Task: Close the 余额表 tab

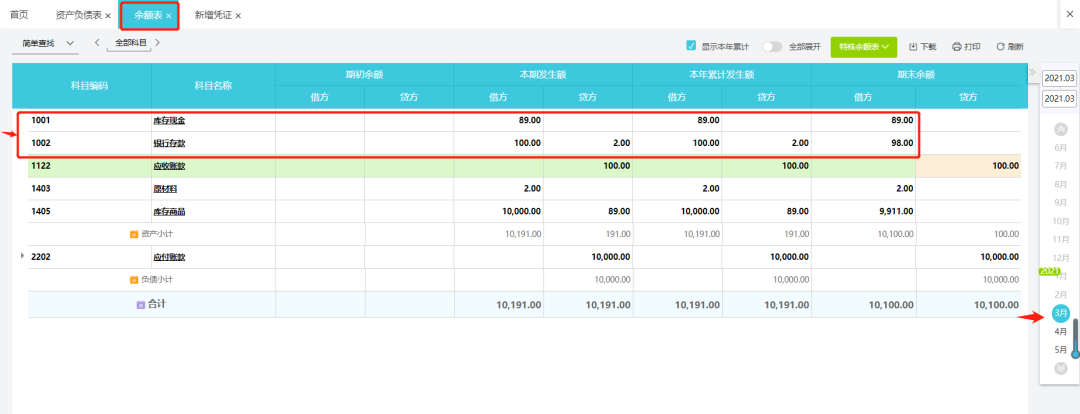Action: 169,16
